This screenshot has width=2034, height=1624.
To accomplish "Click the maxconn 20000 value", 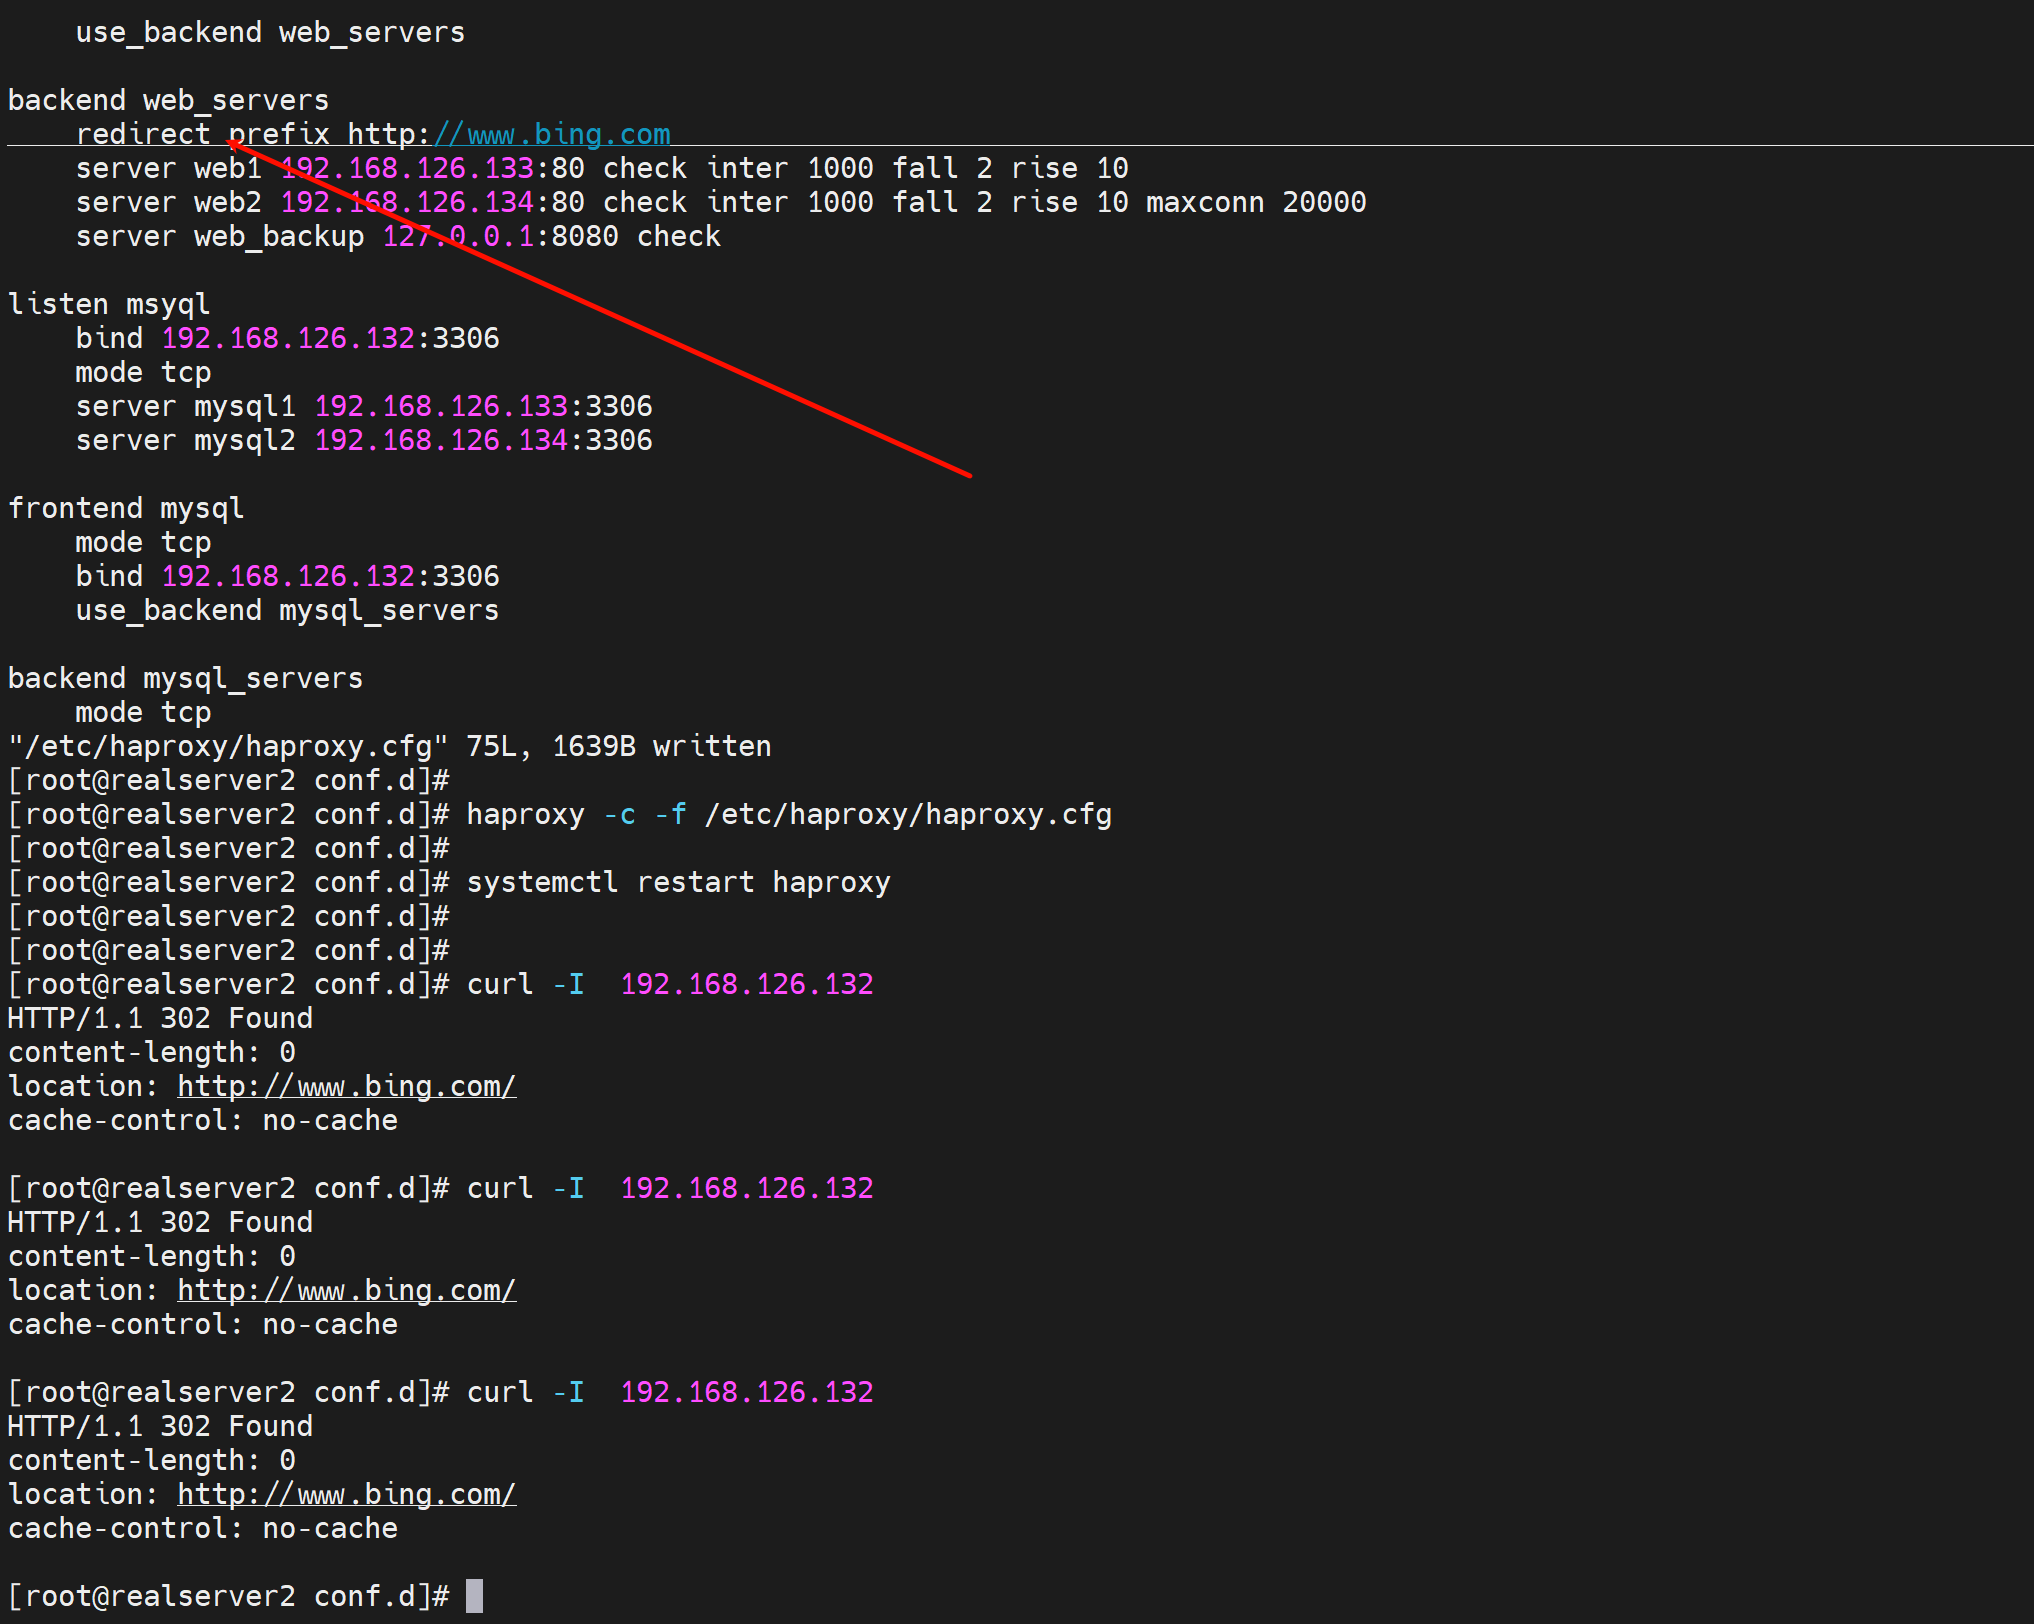I will click(1323, 202).
